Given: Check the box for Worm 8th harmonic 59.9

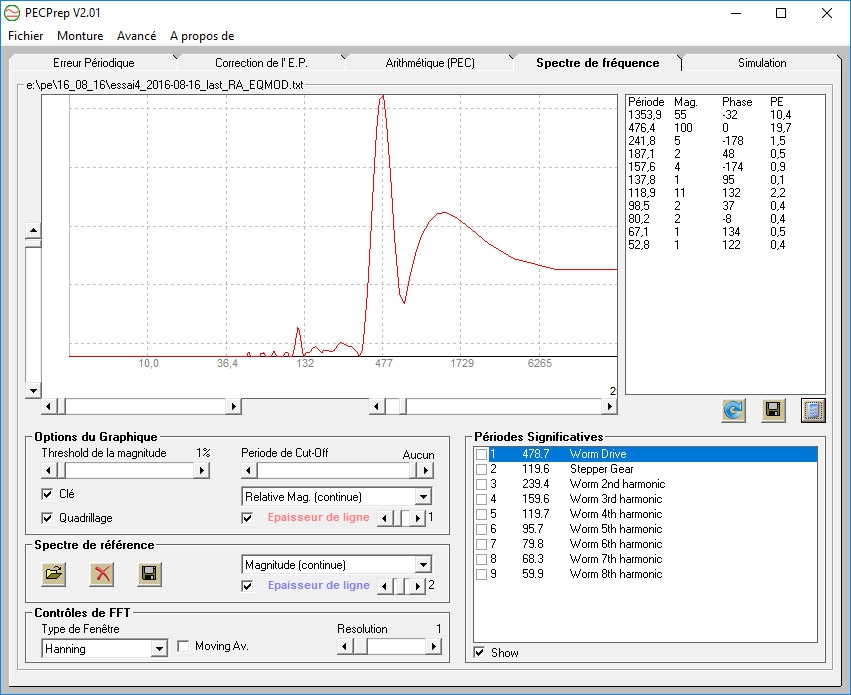Looking at the screenshot, I should click(x=481, y=574).
